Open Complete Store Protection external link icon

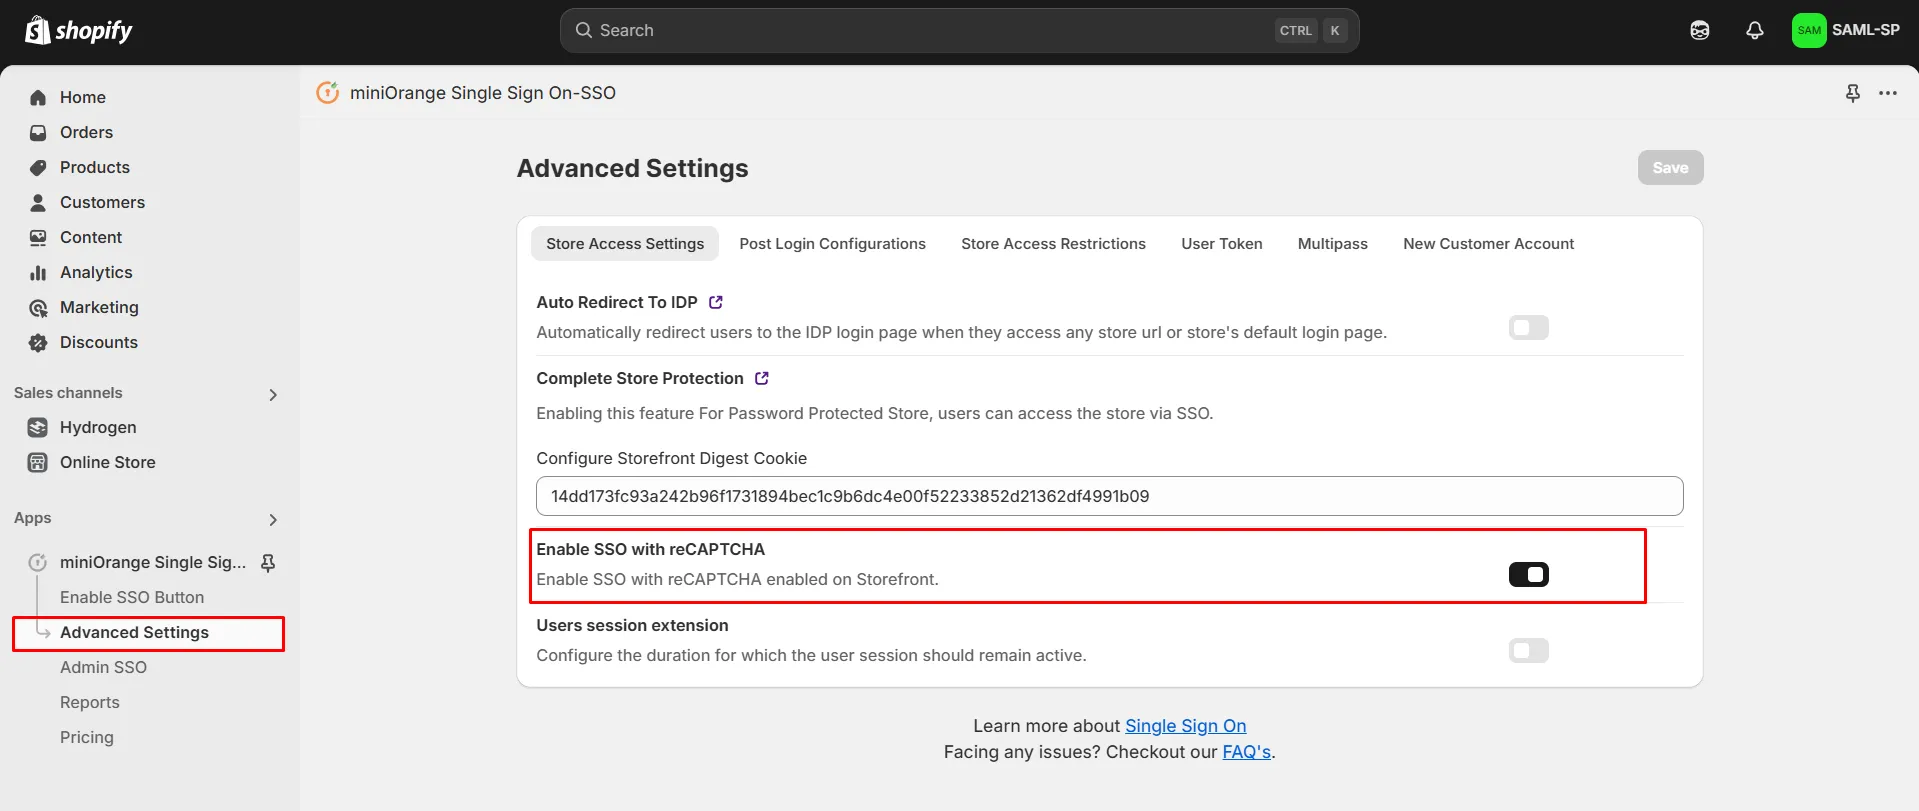click(x=762, y=378)
